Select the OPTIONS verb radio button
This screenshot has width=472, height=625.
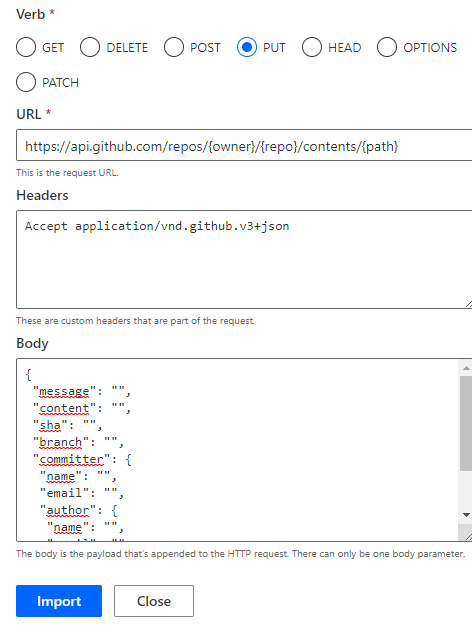(x=387, y=47)
